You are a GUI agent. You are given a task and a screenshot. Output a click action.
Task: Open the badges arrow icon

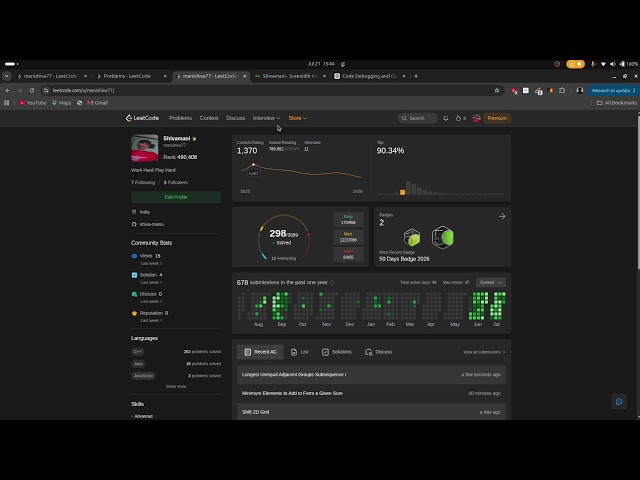coord(502,216)
